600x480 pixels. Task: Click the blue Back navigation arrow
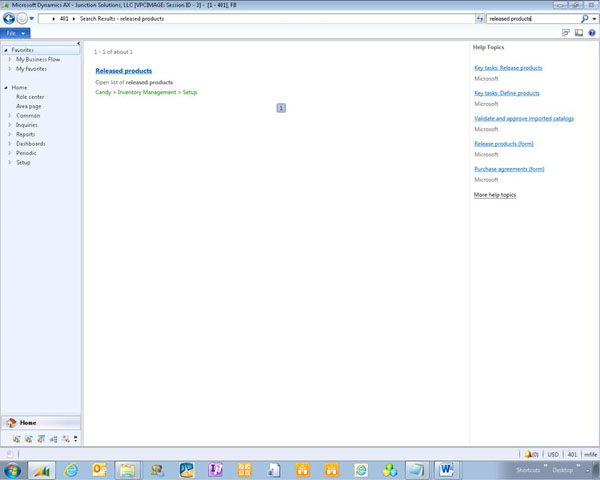tap(9, 18)
